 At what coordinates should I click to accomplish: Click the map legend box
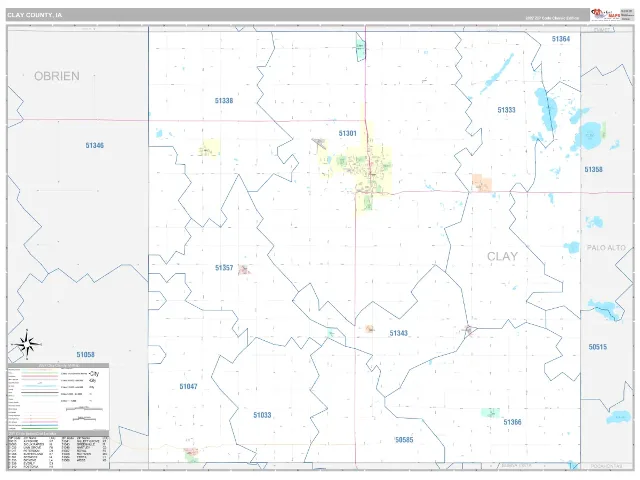[x=58, y=396]
